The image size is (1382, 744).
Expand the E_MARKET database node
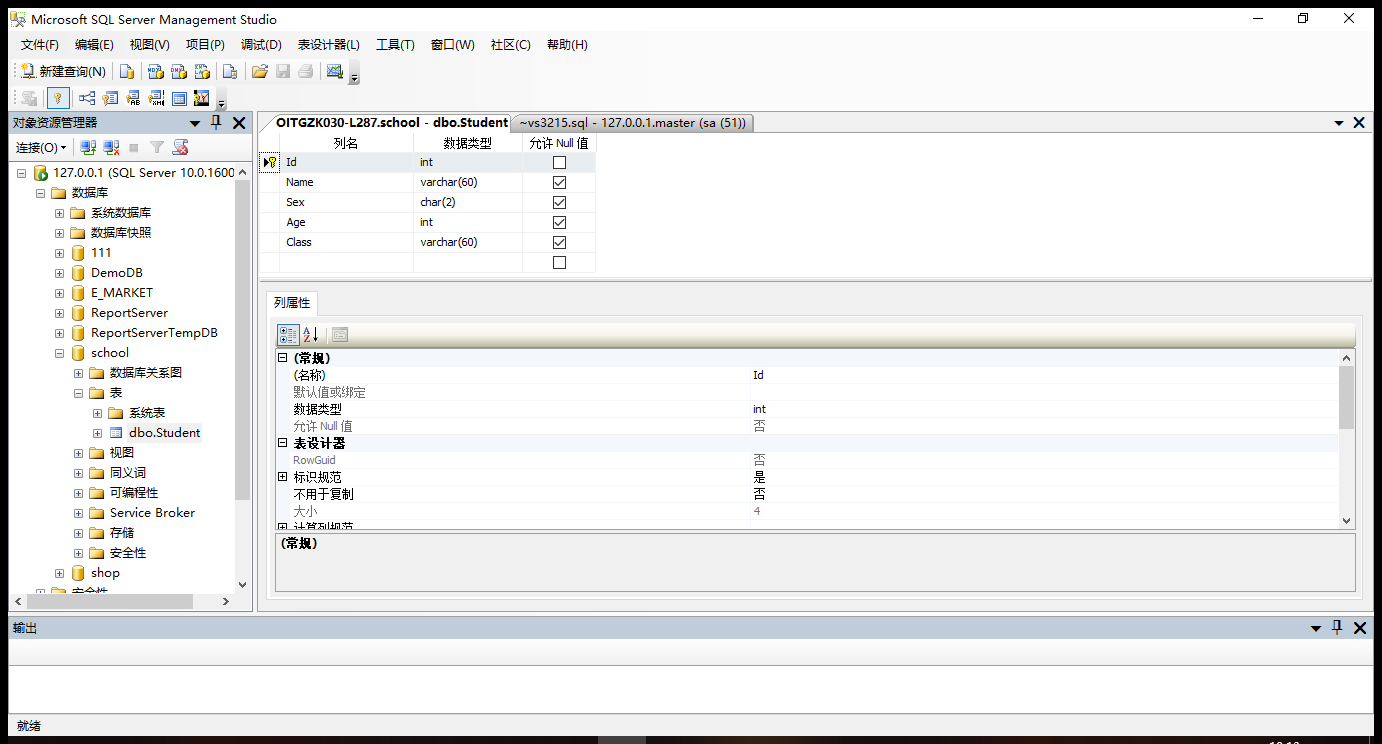[x=59, y=293]
